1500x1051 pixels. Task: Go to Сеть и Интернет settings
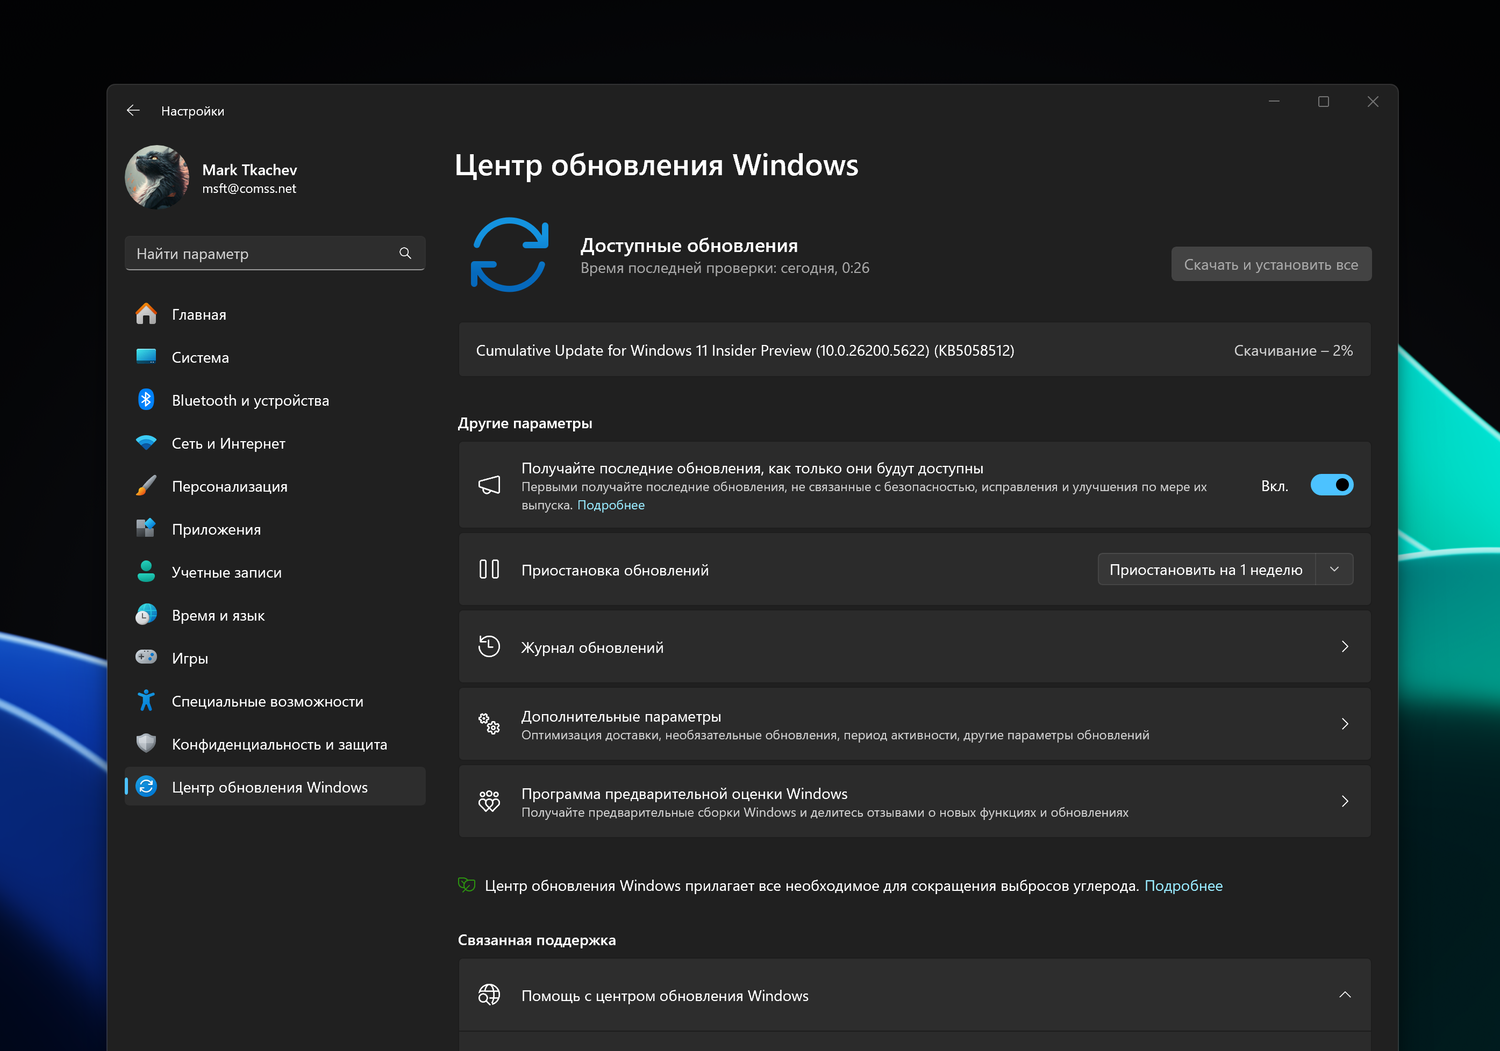228,444
